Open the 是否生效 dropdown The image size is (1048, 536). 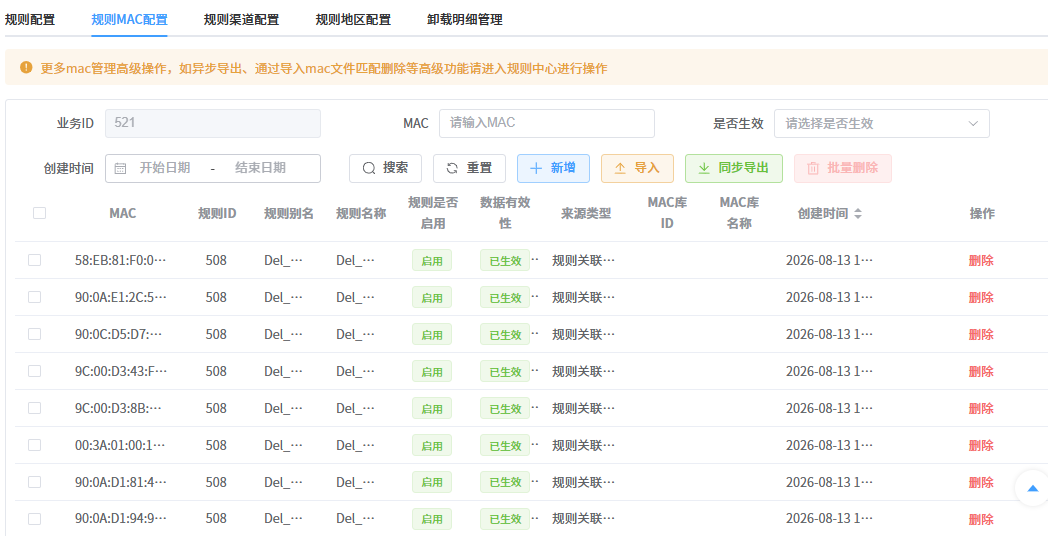click(x=882, y=124)
